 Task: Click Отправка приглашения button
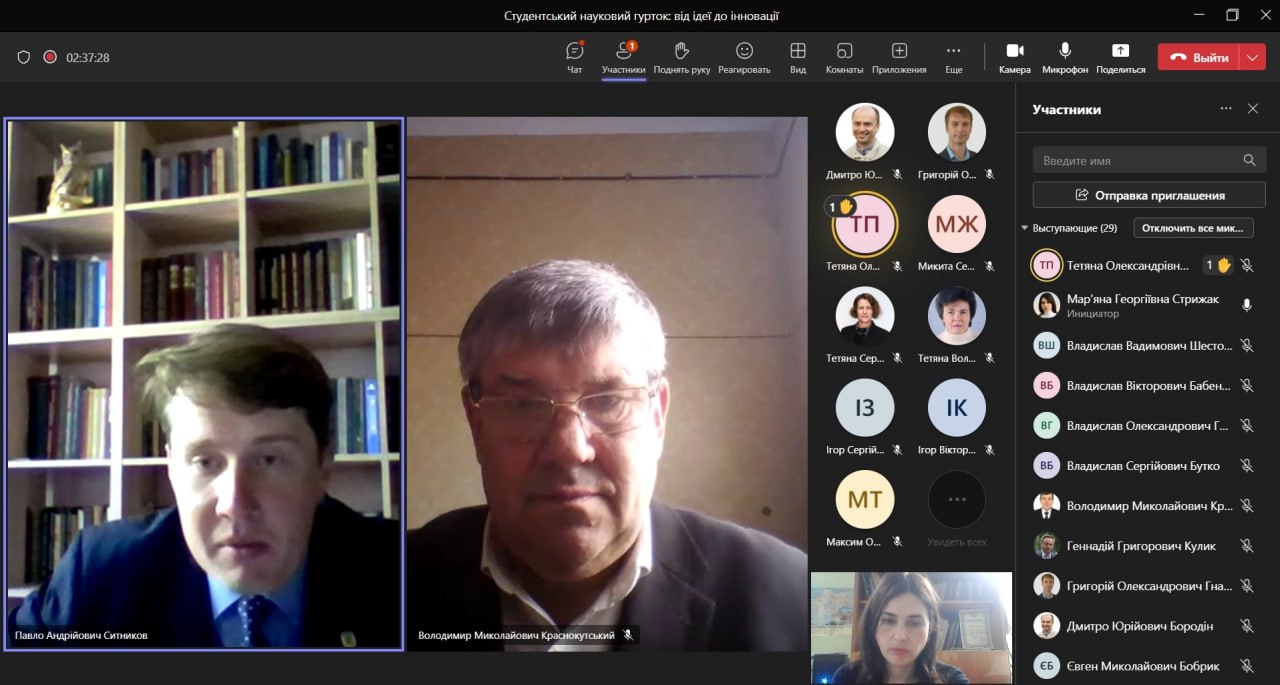coord(1149,195)
